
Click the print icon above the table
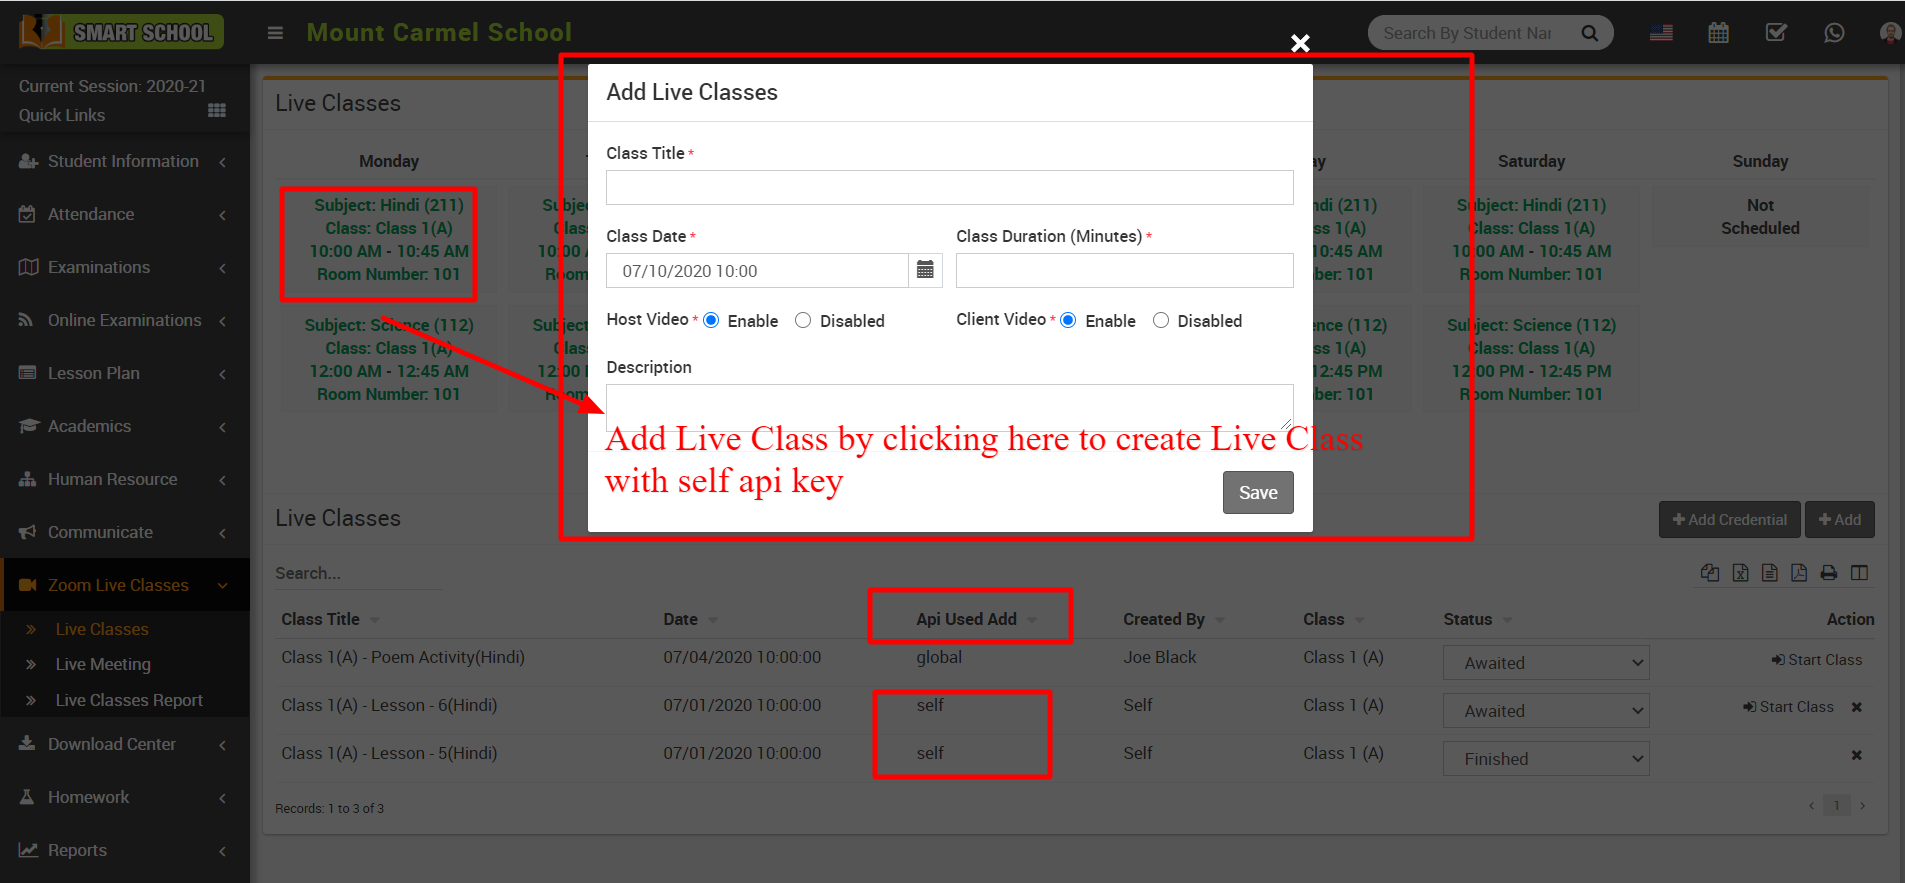(1828, 573)
